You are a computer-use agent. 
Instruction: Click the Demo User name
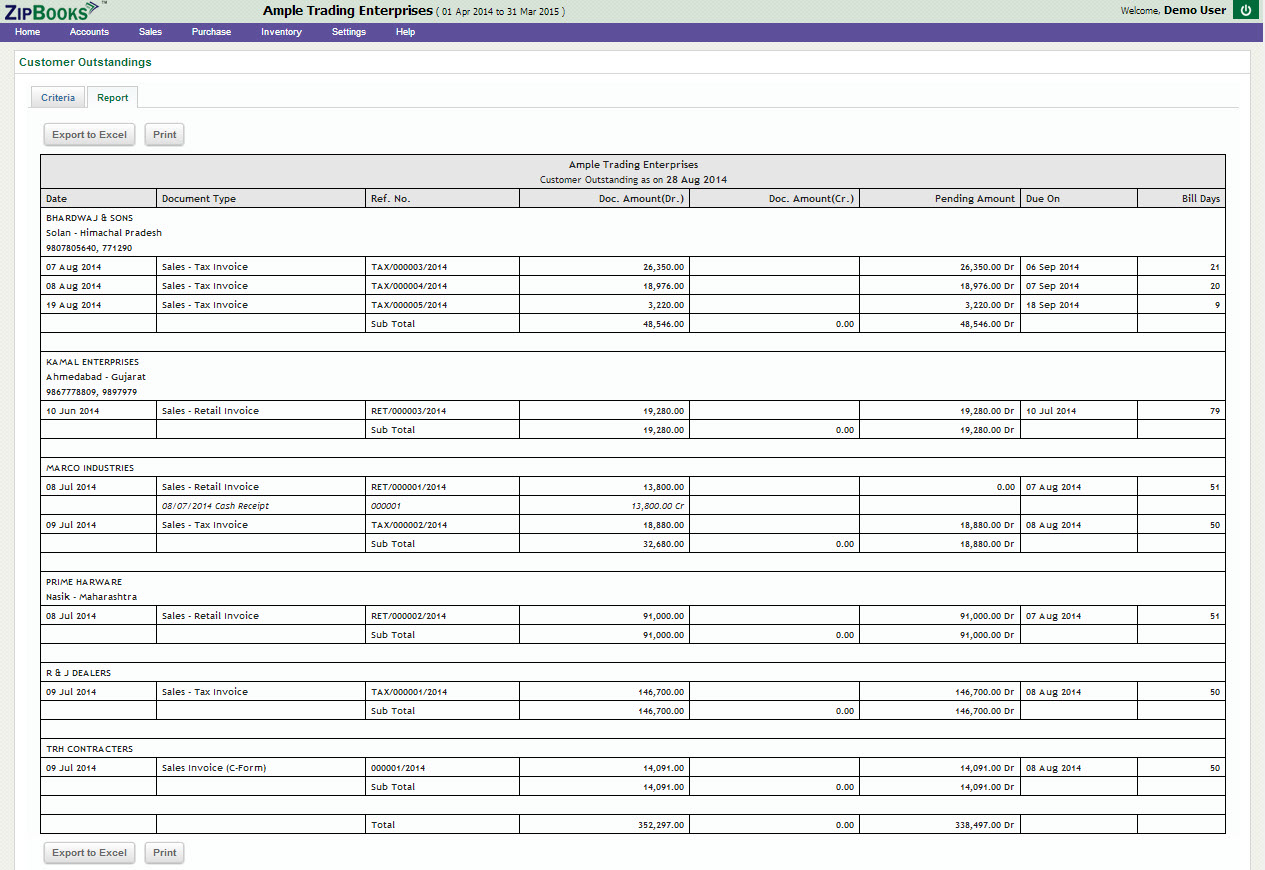pos(1194,11)
